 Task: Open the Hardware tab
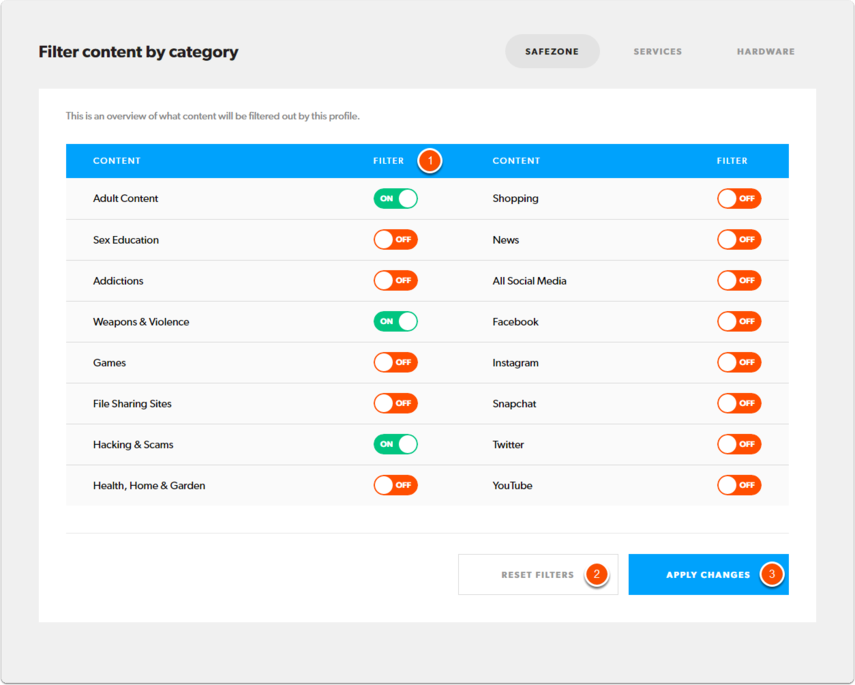(765, 51)
